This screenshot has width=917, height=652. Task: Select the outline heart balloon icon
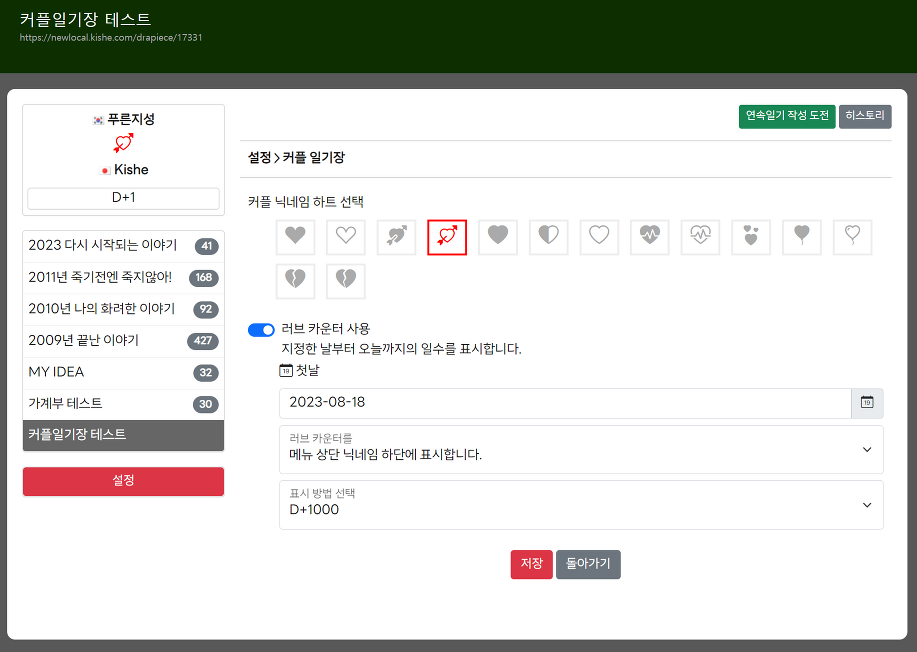pyautogui.click(x=852, y=237)
